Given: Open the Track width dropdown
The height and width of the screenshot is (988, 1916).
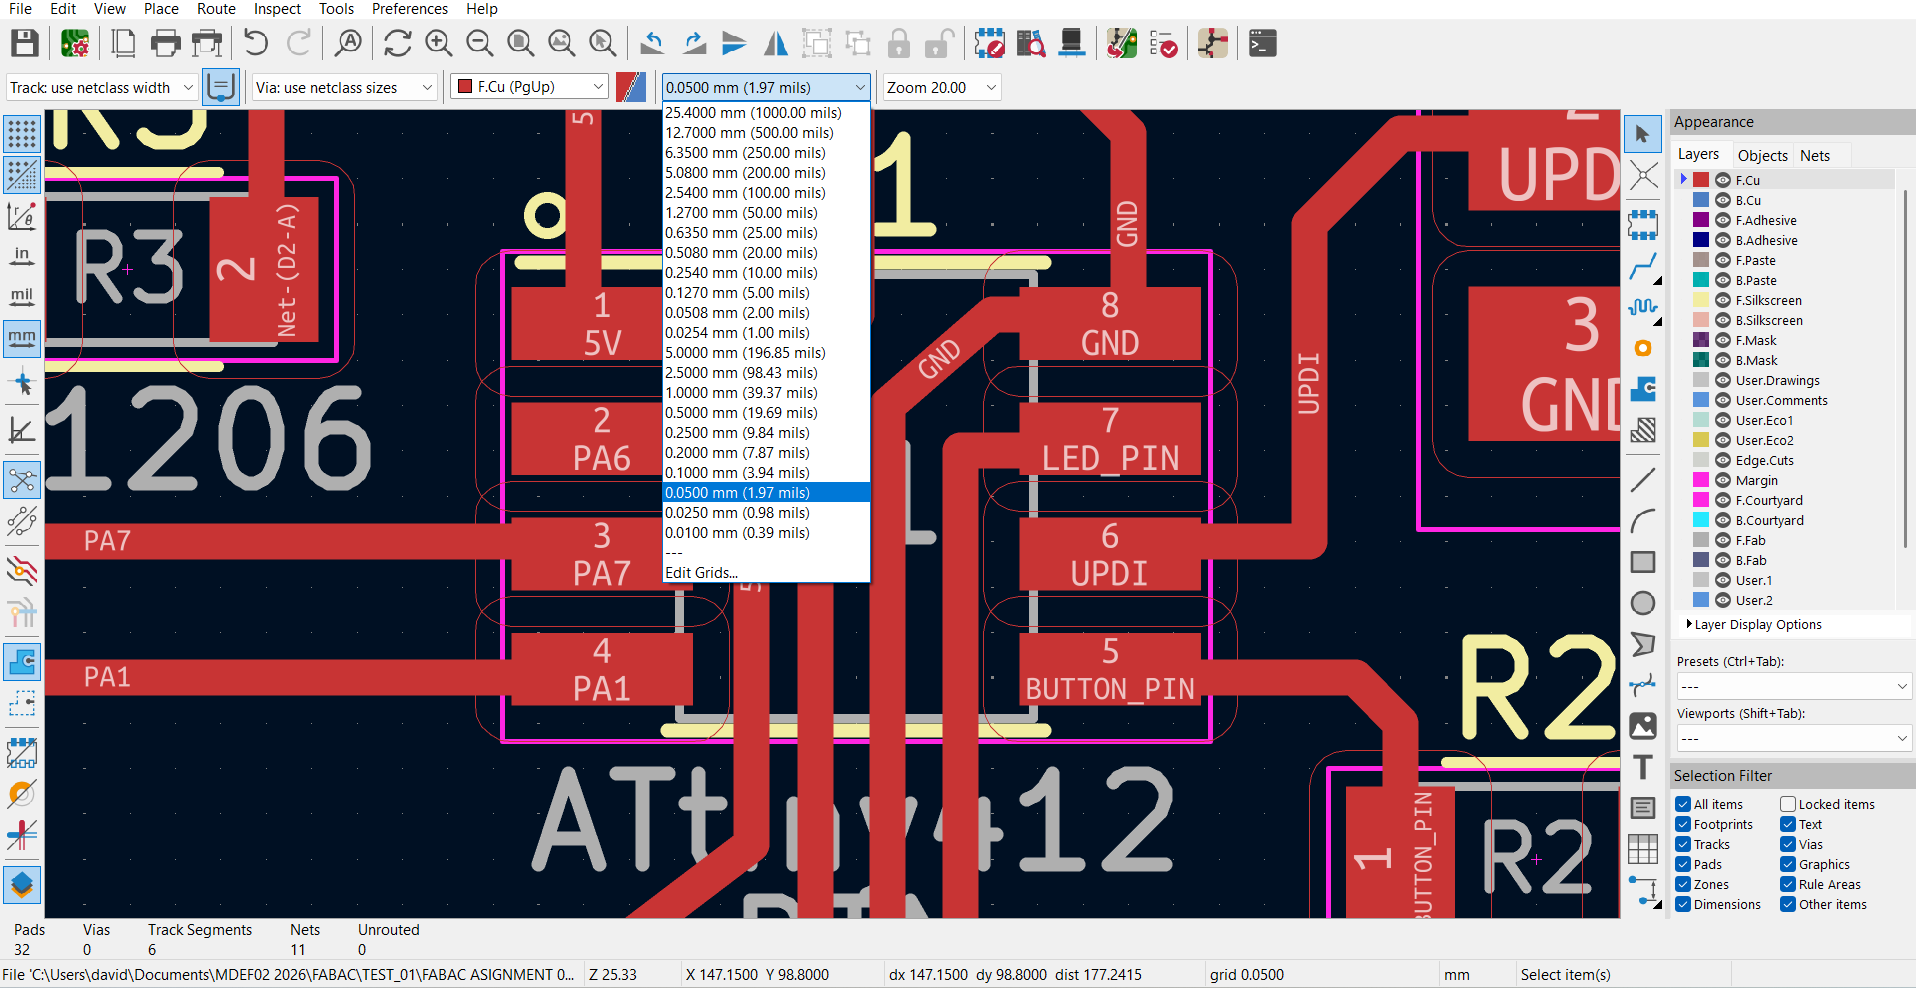Looking at the screenshot, I should (x=101, y=87).
